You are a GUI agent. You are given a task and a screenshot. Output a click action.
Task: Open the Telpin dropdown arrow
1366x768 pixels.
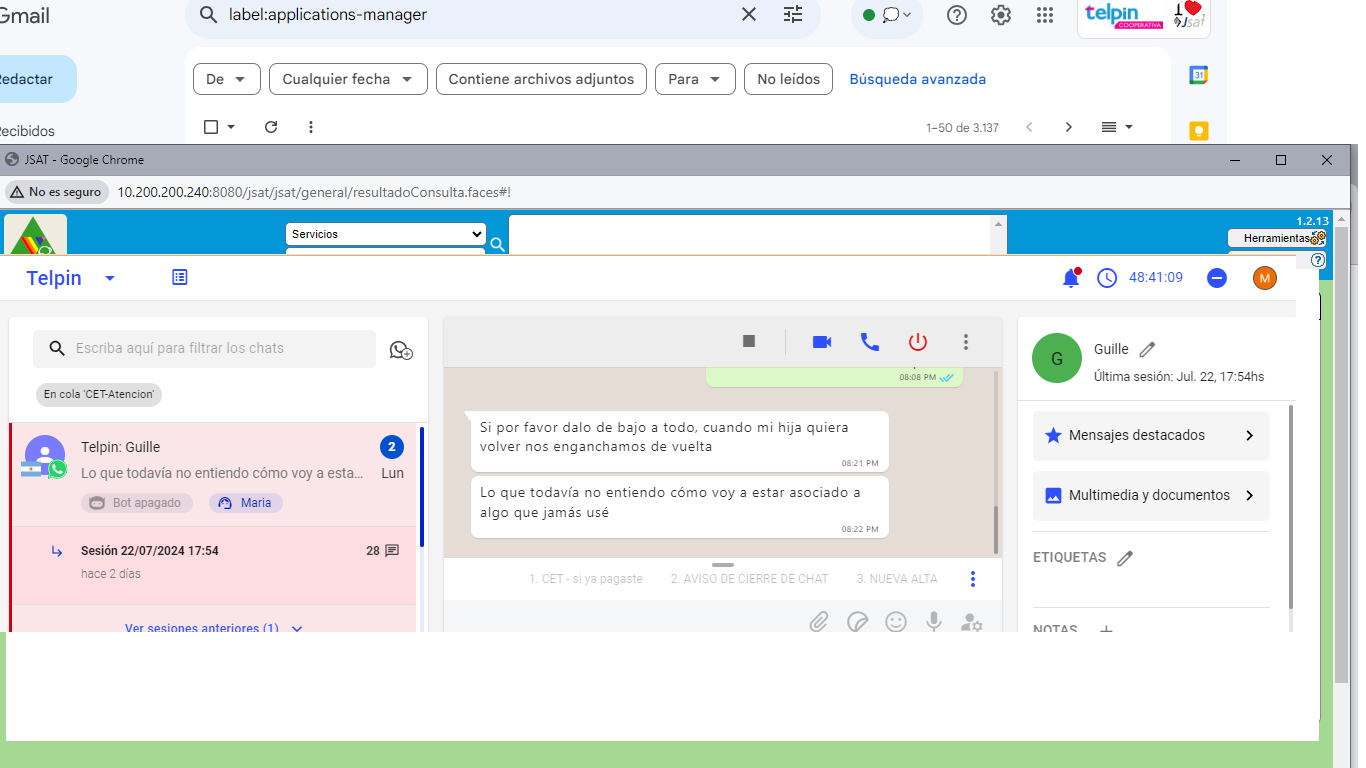pos(110,278)
